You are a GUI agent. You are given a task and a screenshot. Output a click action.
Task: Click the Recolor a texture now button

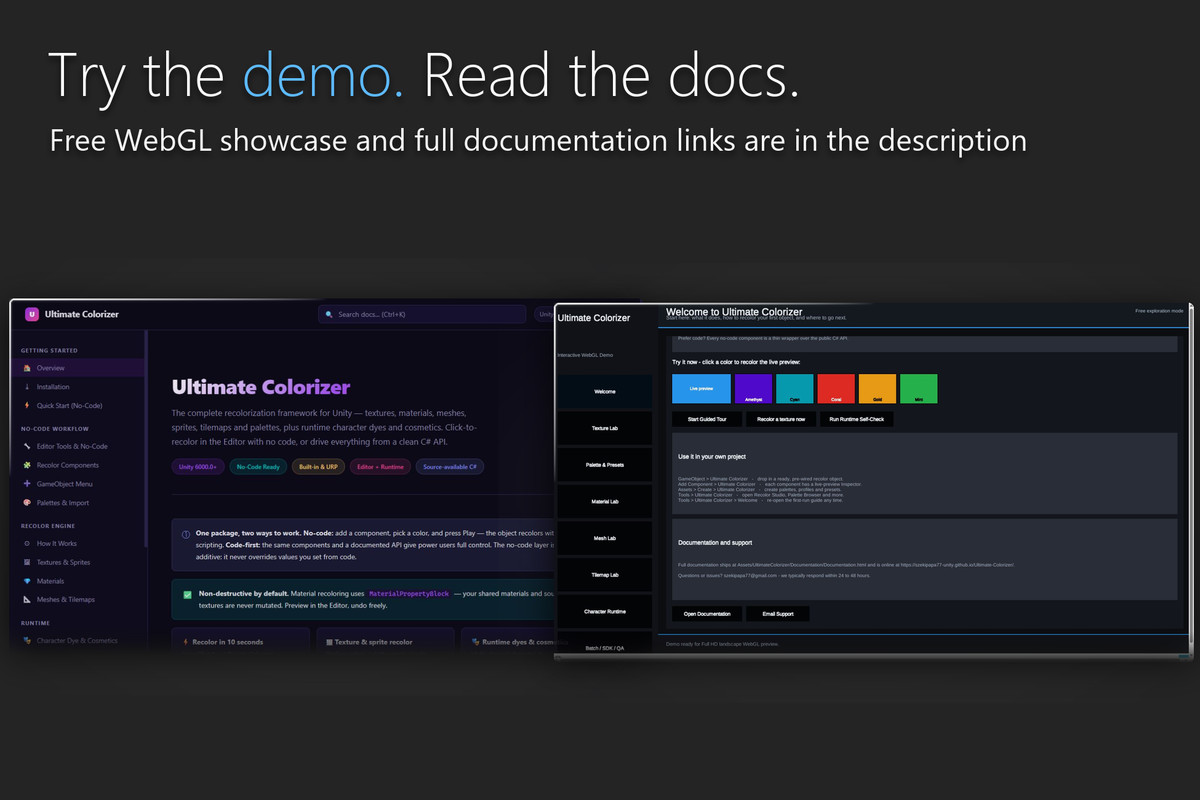pos(781,419)
